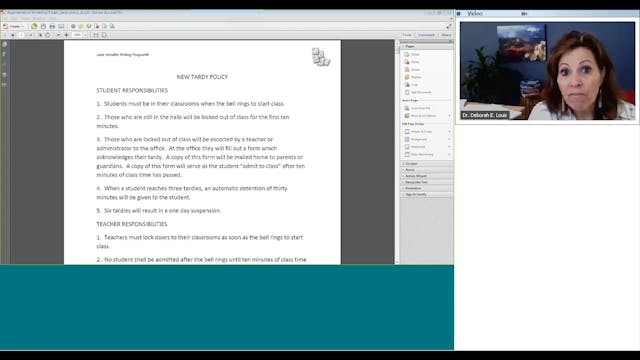The image size is (640, 360).
Task: Click the Save floppy disk icon
Action: pos(43,26)
